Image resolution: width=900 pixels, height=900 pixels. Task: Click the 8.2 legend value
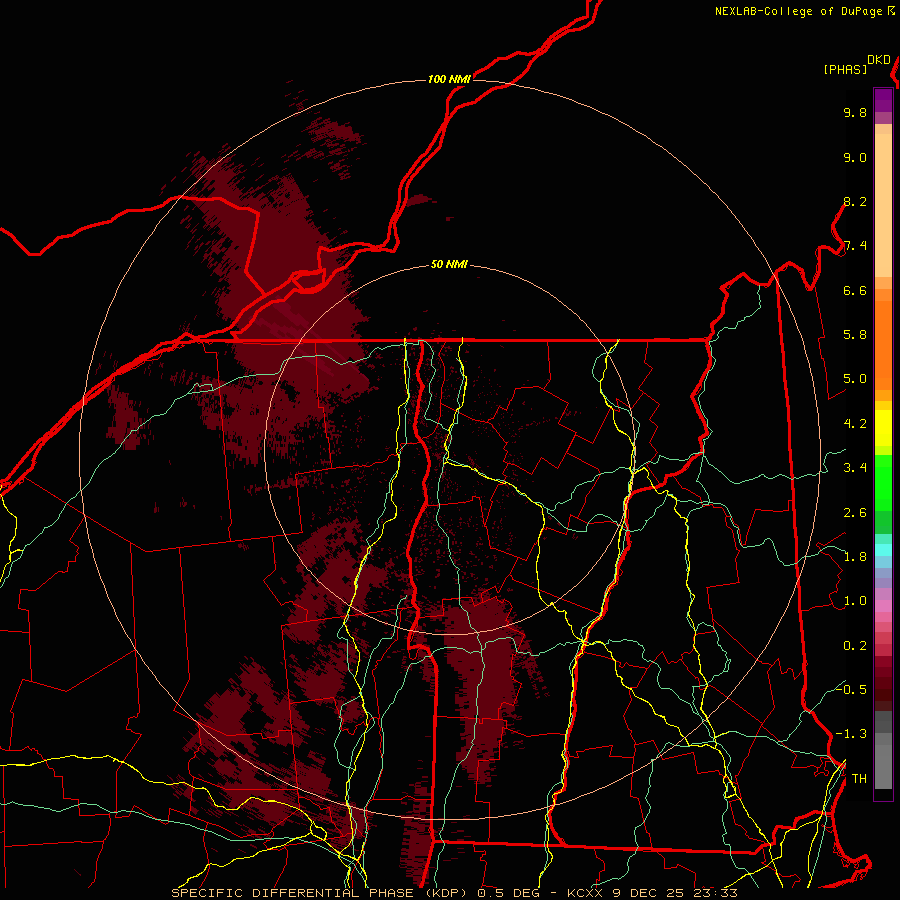(855, 202)
